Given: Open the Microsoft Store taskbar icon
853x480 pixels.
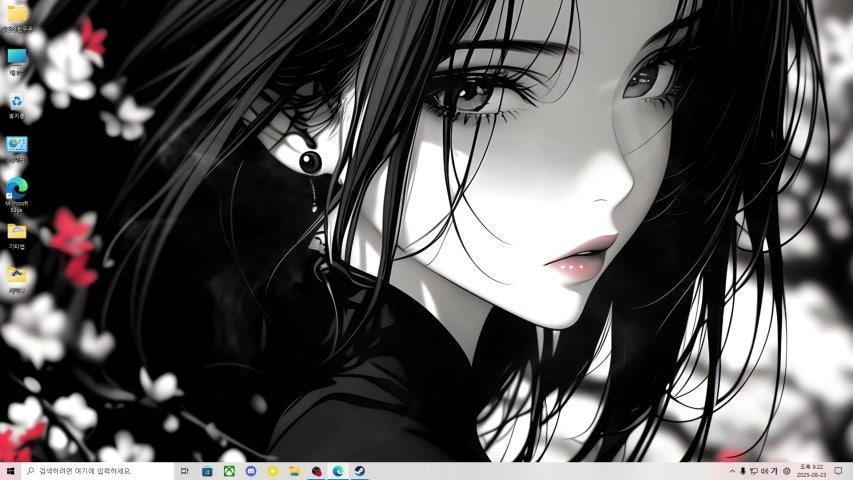Looking at the screenshot, I should click(x=207, y=471).
